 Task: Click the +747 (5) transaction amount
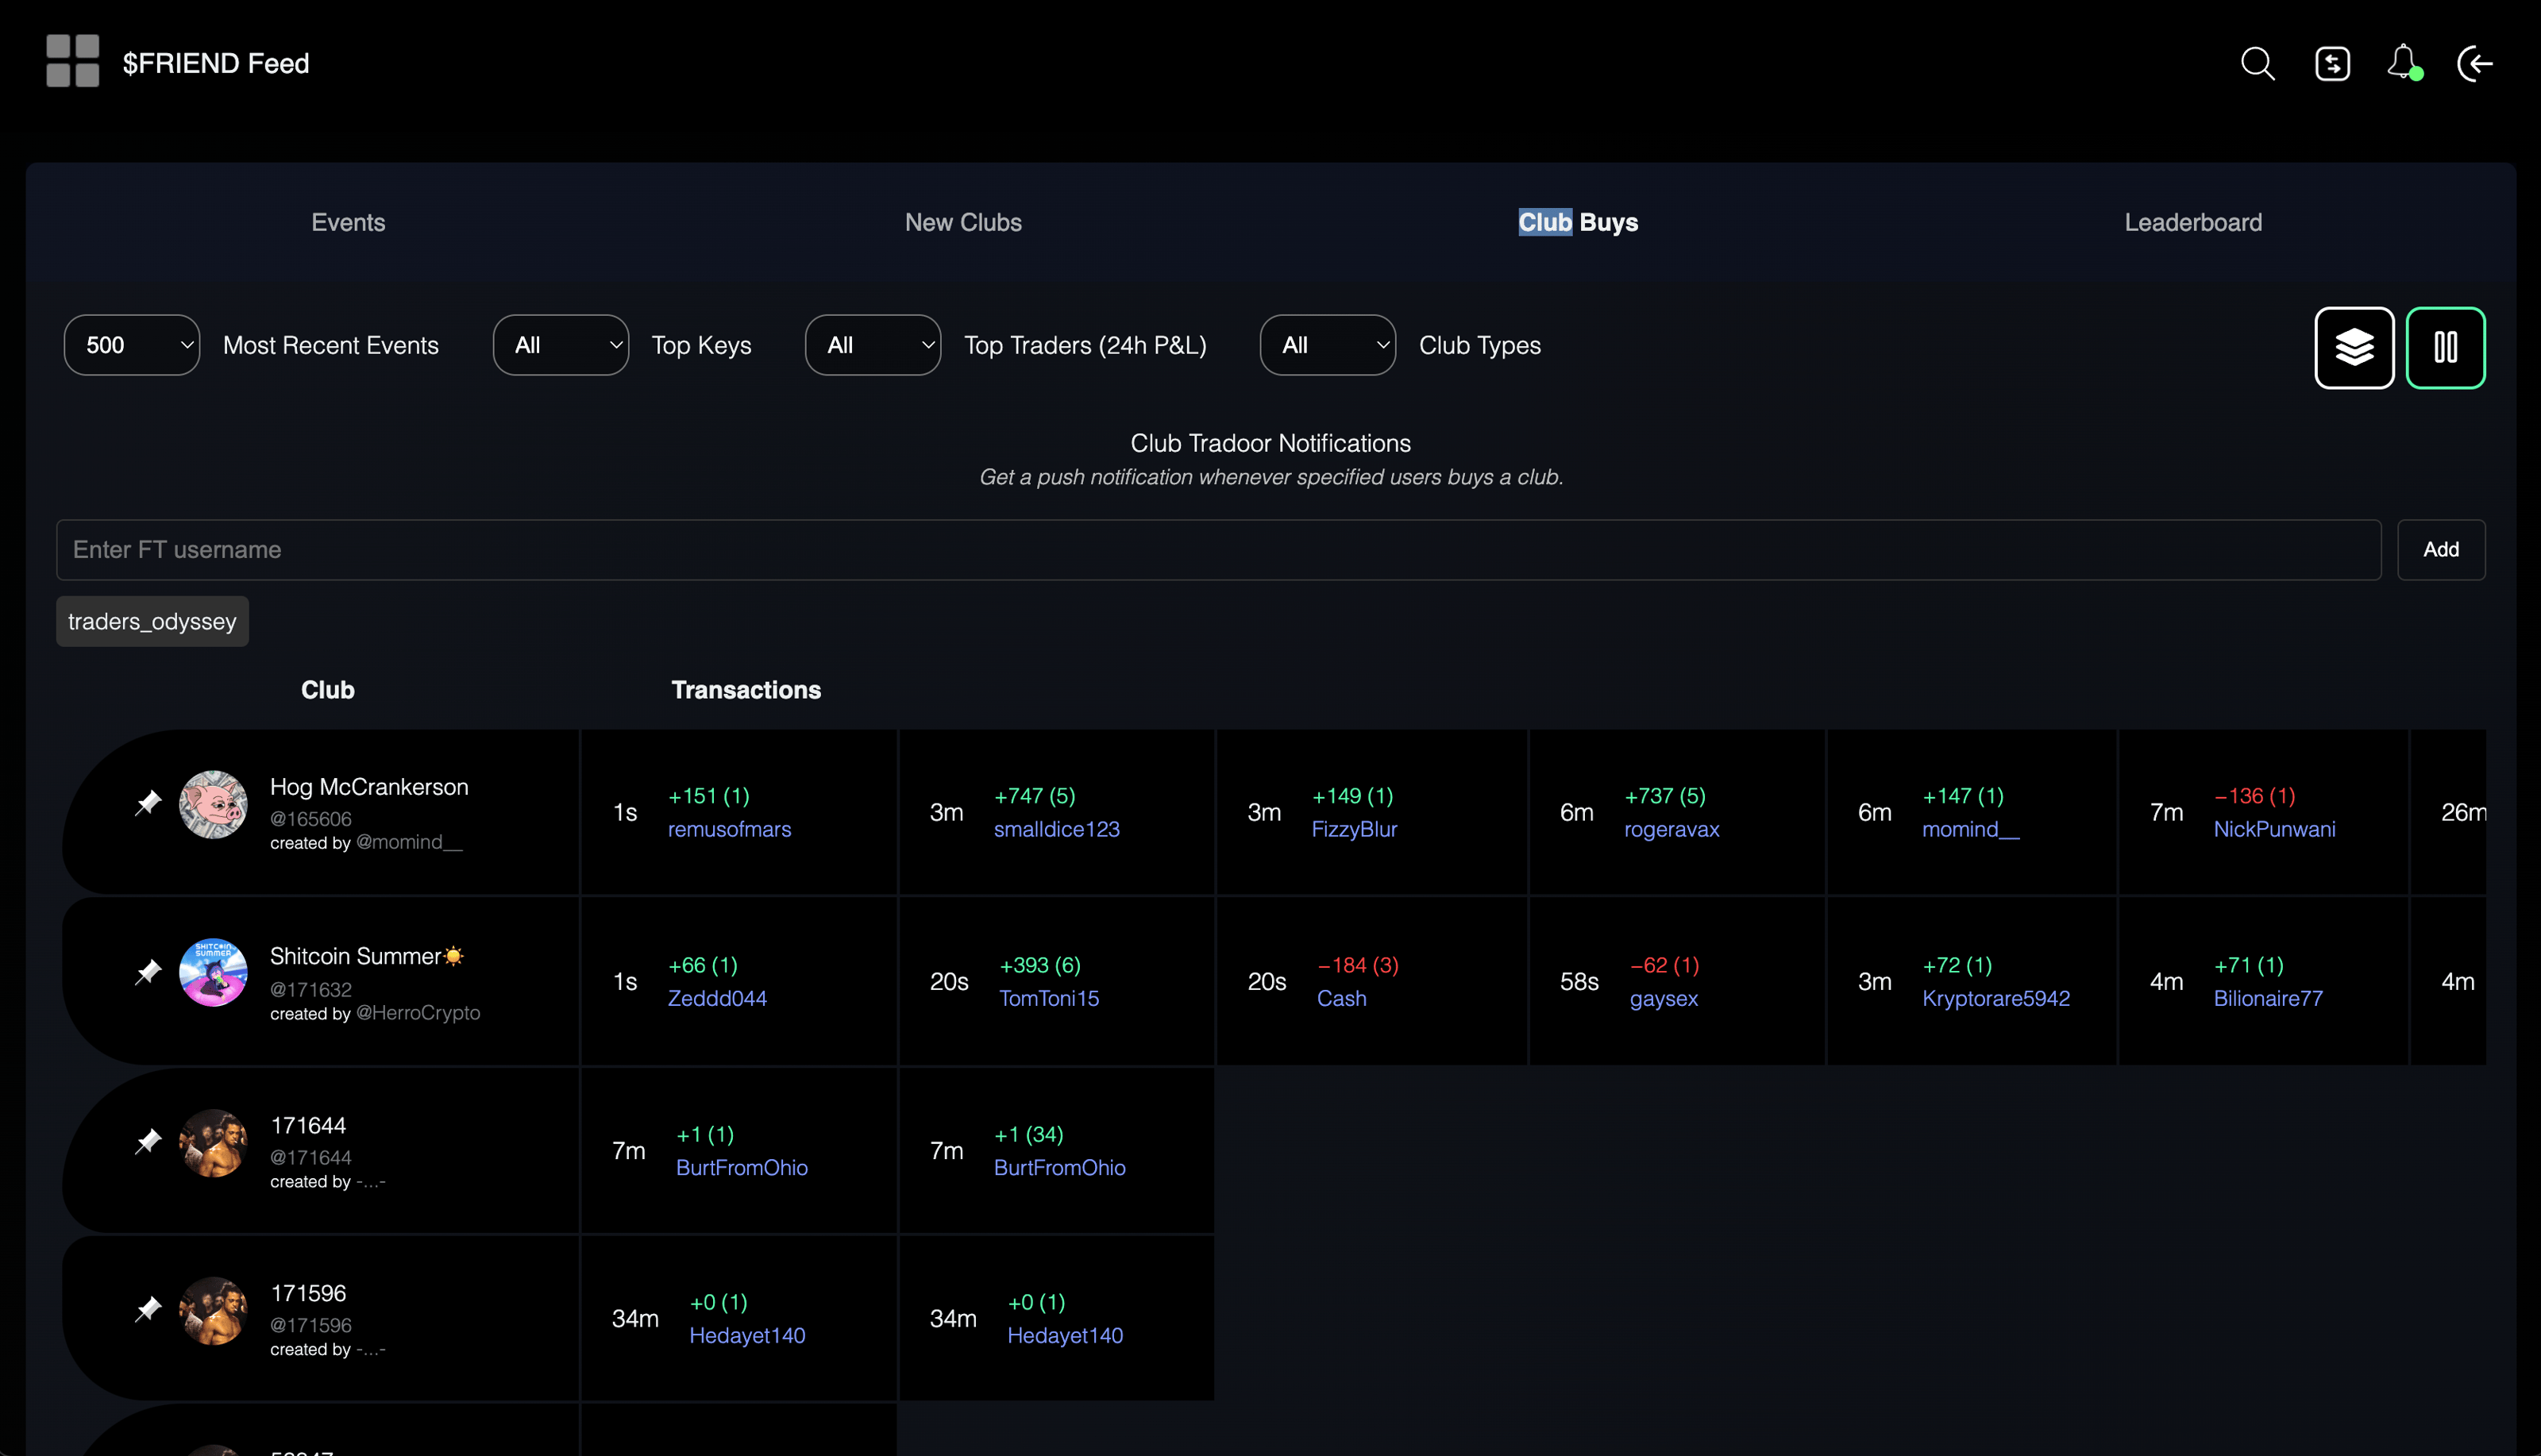pos(1034,796)
